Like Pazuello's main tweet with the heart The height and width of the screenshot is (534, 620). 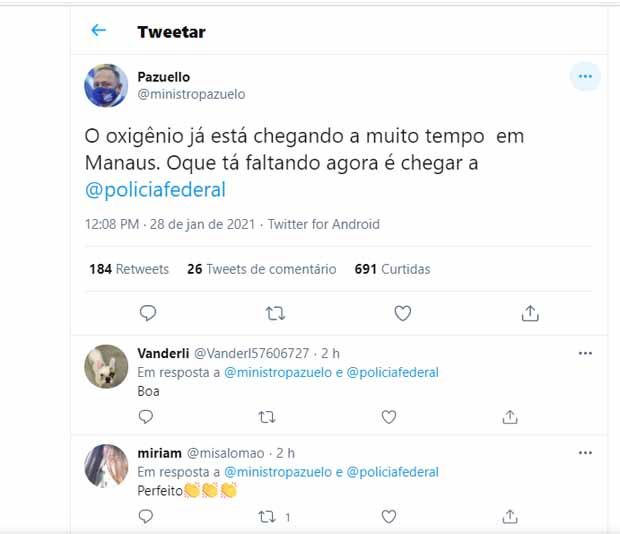pyautogui.click(x=403, y=313)
